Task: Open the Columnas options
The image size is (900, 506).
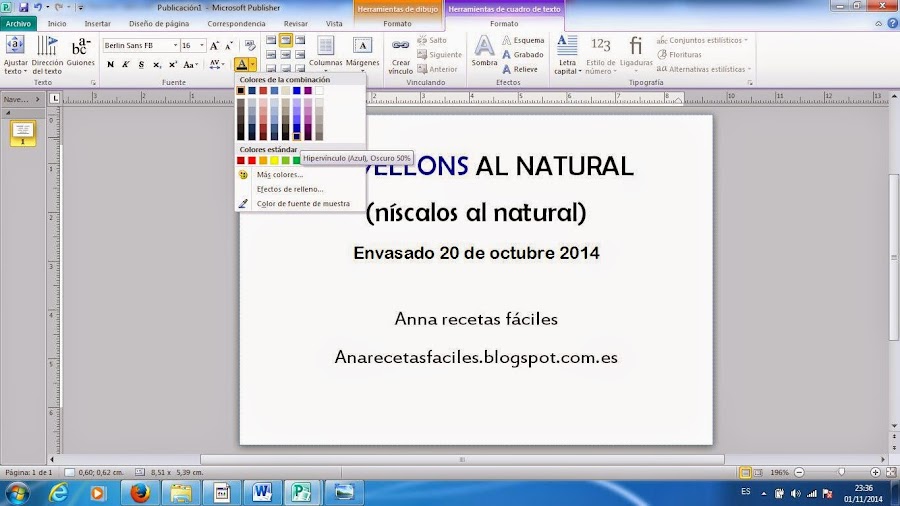Action: coord(325,54)
